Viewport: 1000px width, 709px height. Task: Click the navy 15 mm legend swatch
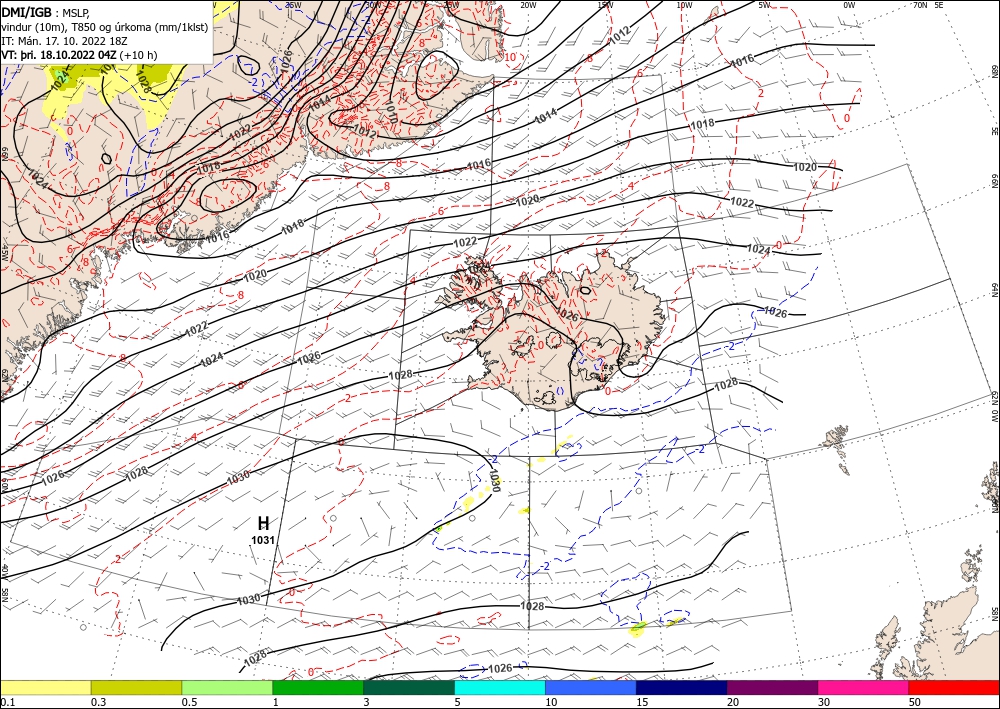tap(682, 687)
